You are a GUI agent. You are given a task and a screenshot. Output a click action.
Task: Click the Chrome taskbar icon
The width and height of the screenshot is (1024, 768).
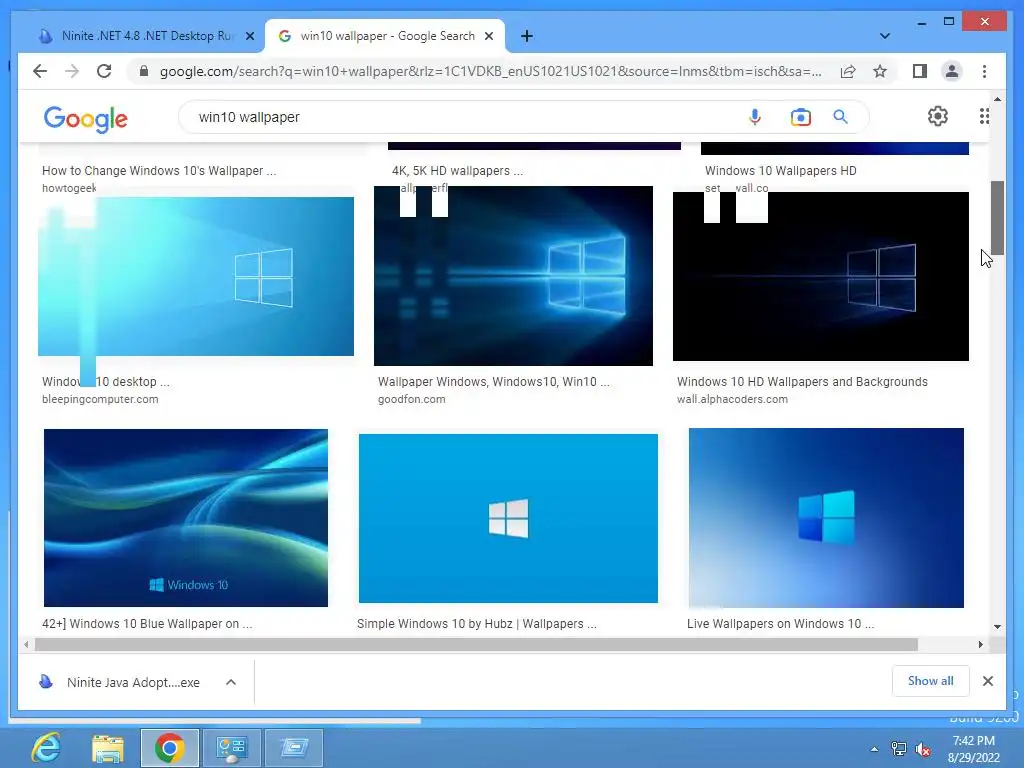[x=170, y=748]
